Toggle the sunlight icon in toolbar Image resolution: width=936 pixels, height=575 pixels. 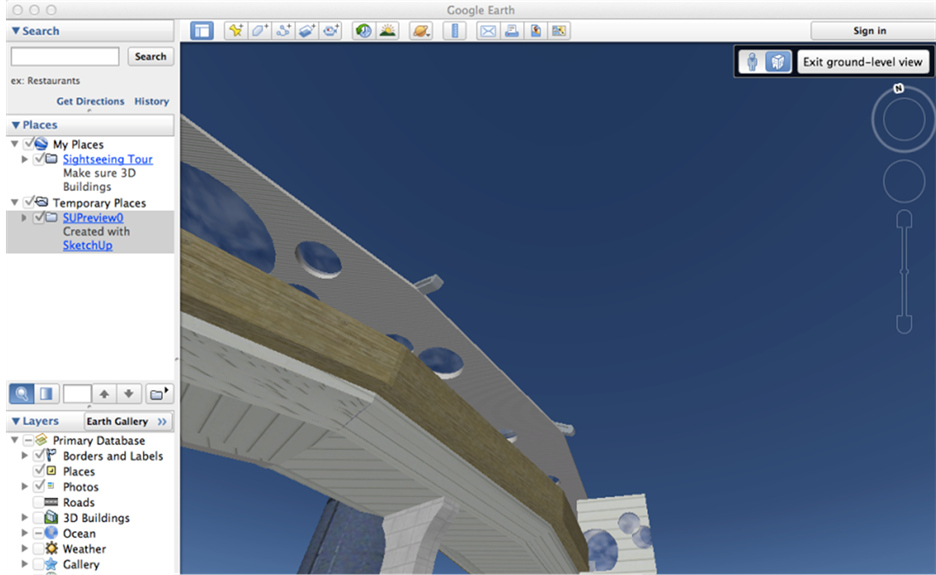click(387, 31)
